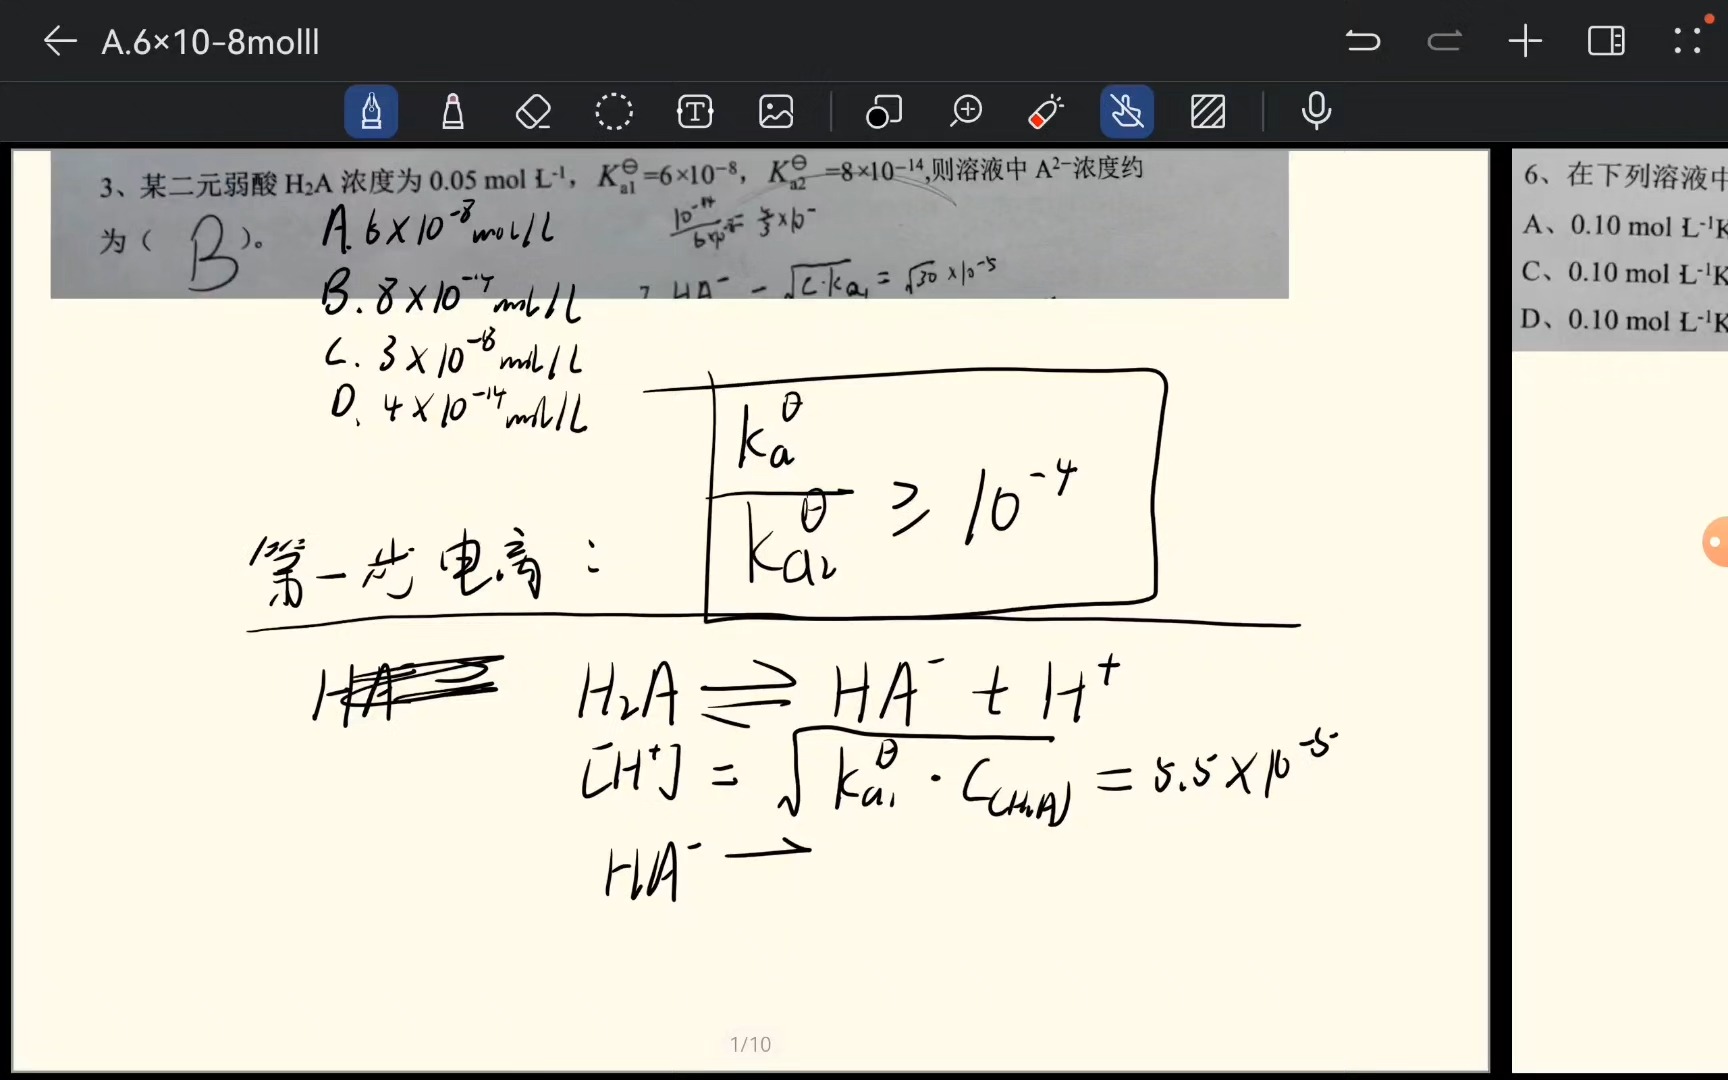
Task: Undo the last stroke
Action: pyautogui.click(x=1362, y=41)
